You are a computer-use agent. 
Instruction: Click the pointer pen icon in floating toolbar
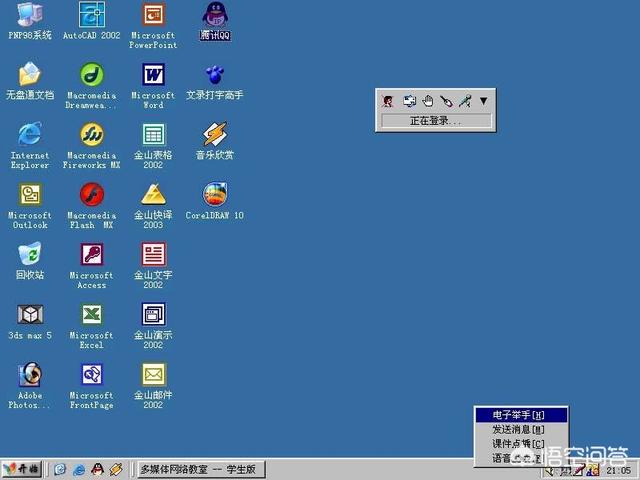(x=446, y=101)
